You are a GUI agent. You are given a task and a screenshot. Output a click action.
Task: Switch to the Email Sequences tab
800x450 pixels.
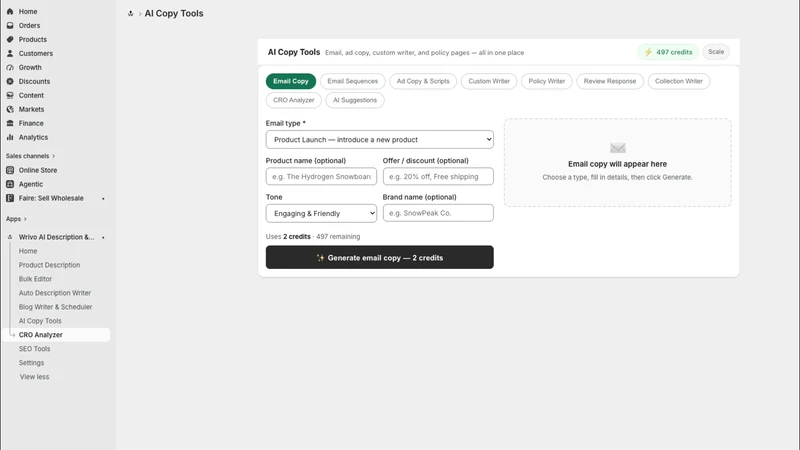(x=353, y=81)
